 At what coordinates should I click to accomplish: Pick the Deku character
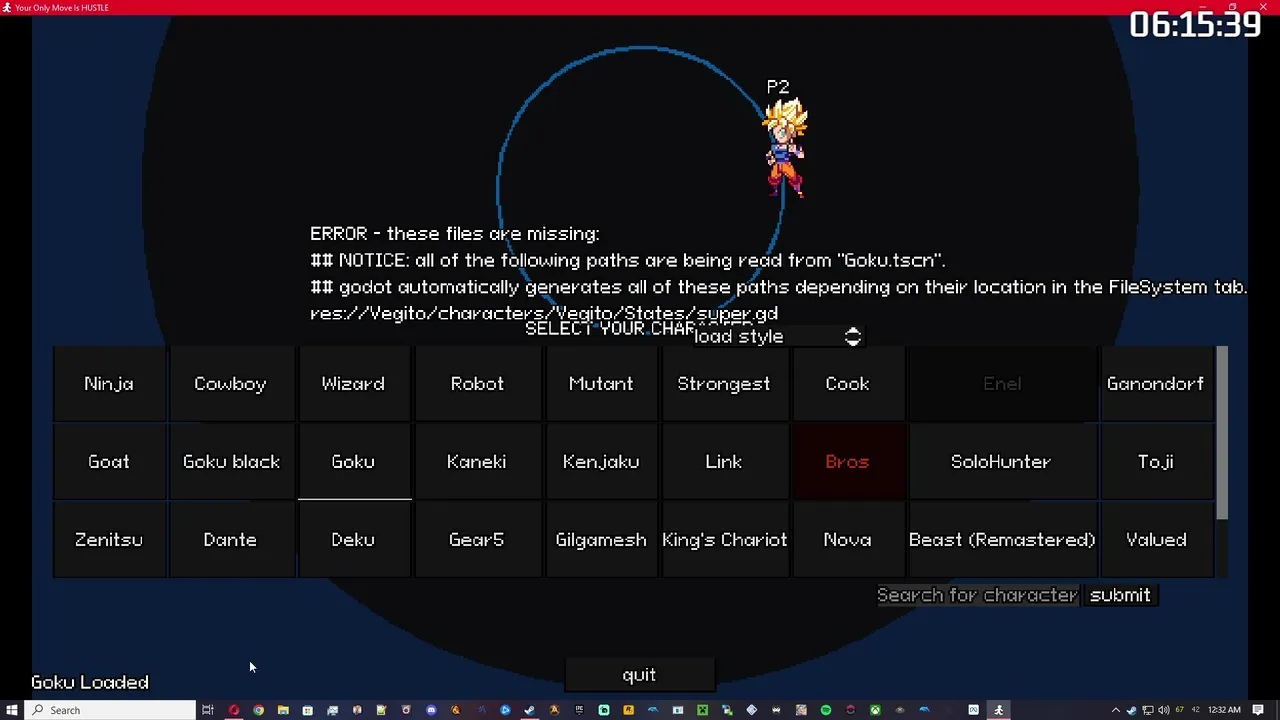point(353,540)
